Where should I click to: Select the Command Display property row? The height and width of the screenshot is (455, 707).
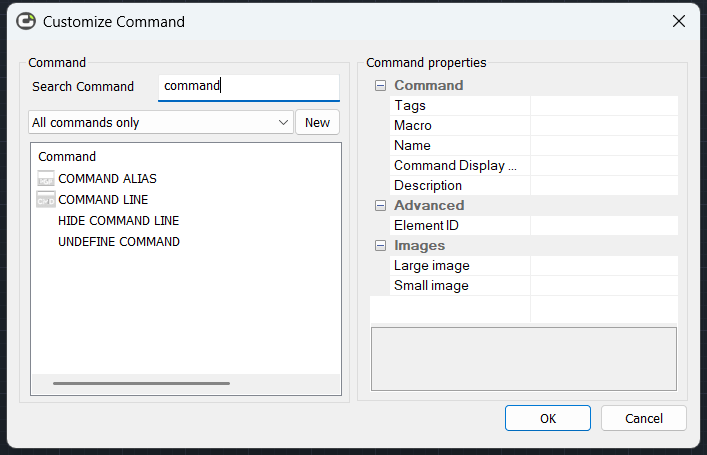534,165
